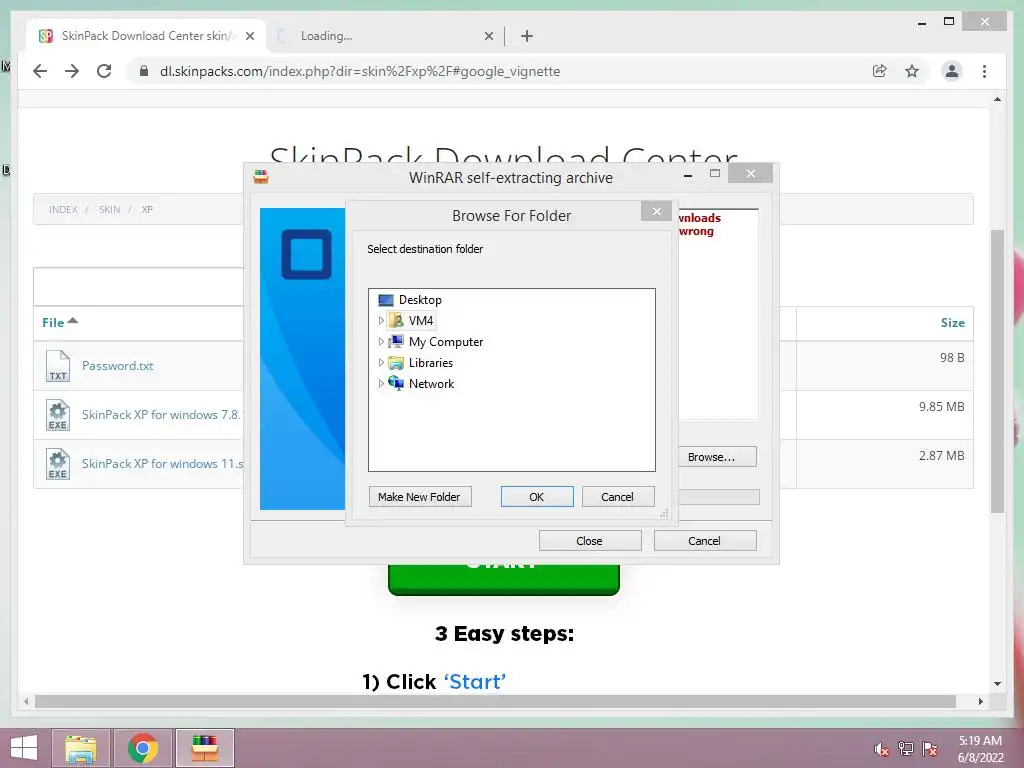Switch to the SkinPack Download Center tab

tap(145, 36)
